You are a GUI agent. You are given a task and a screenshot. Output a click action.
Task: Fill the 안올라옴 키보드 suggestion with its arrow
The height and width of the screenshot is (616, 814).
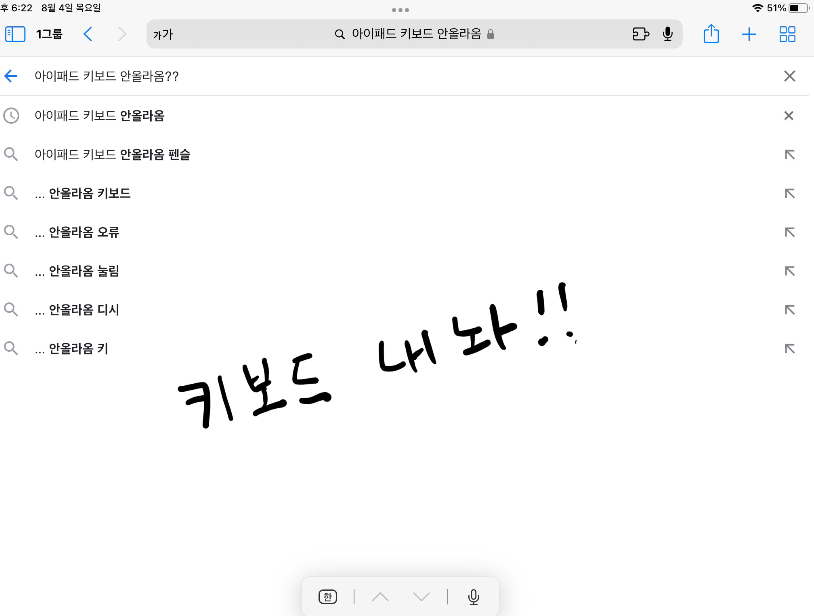[x=790, y=194]
